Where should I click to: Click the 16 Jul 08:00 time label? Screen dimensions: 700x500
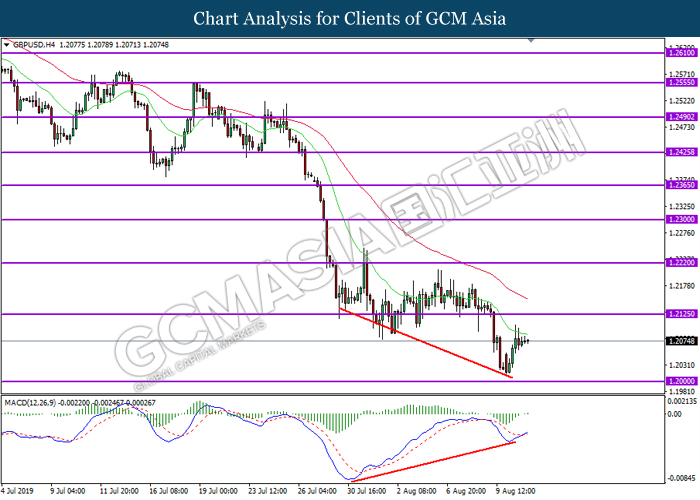tap(168, 491)
